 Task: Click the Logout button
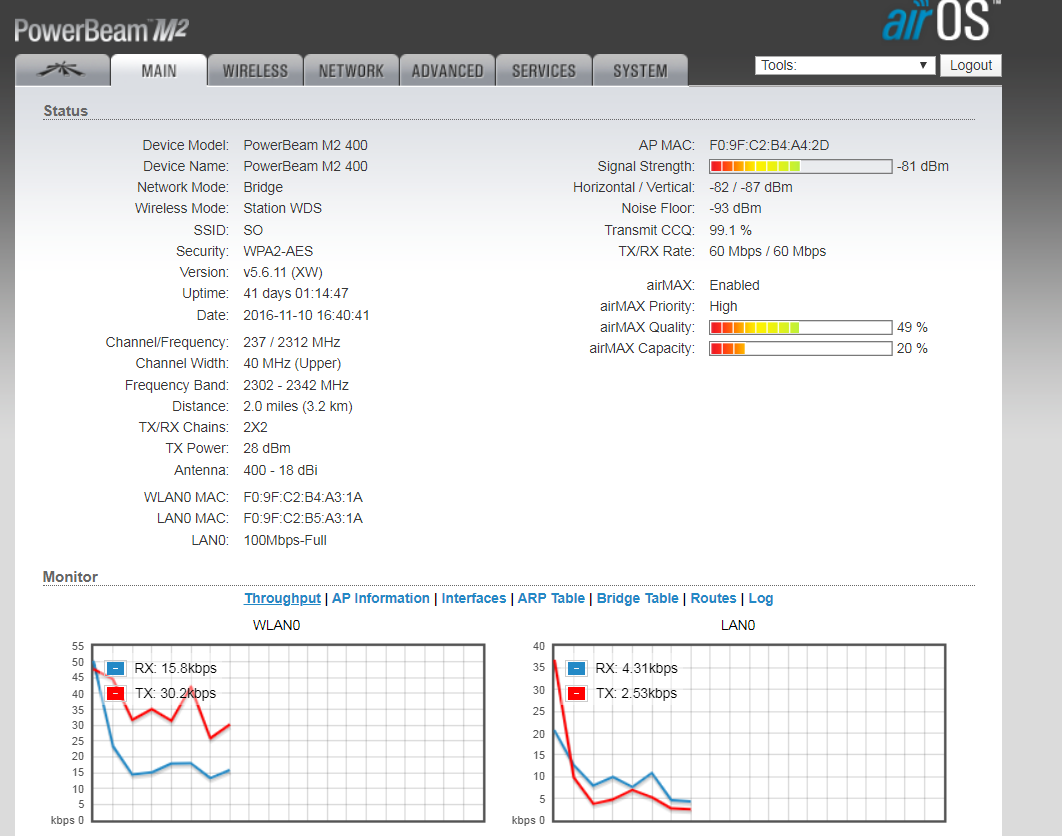tap(971, 66)
